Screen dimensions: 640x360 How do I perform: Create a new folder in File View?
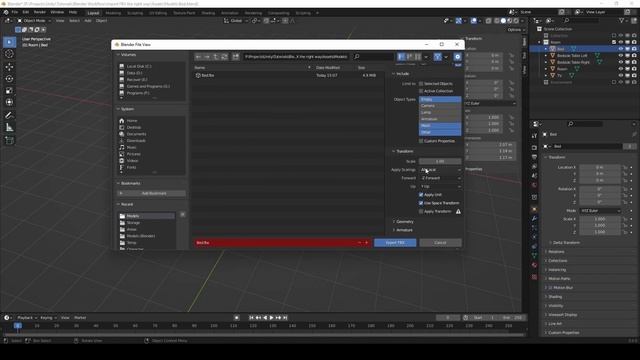coord(236,57)
